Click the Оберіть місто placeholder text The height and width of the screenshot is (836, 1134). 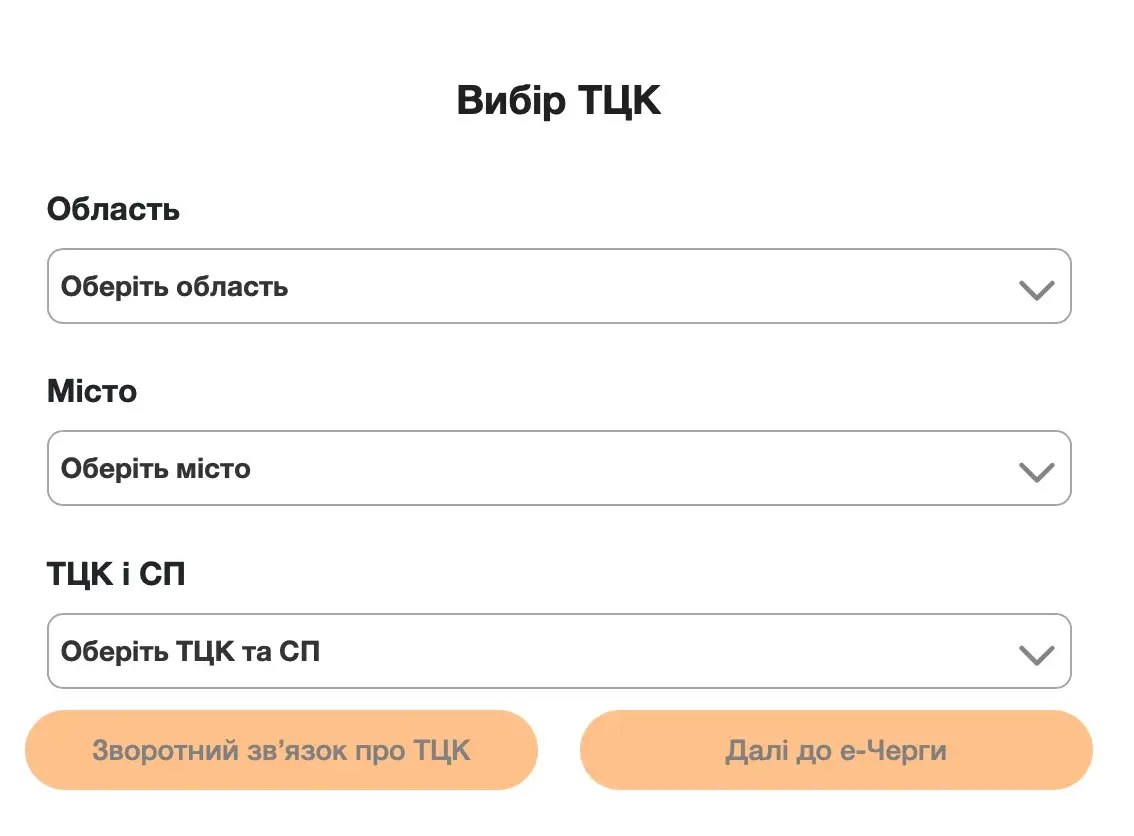156,469
